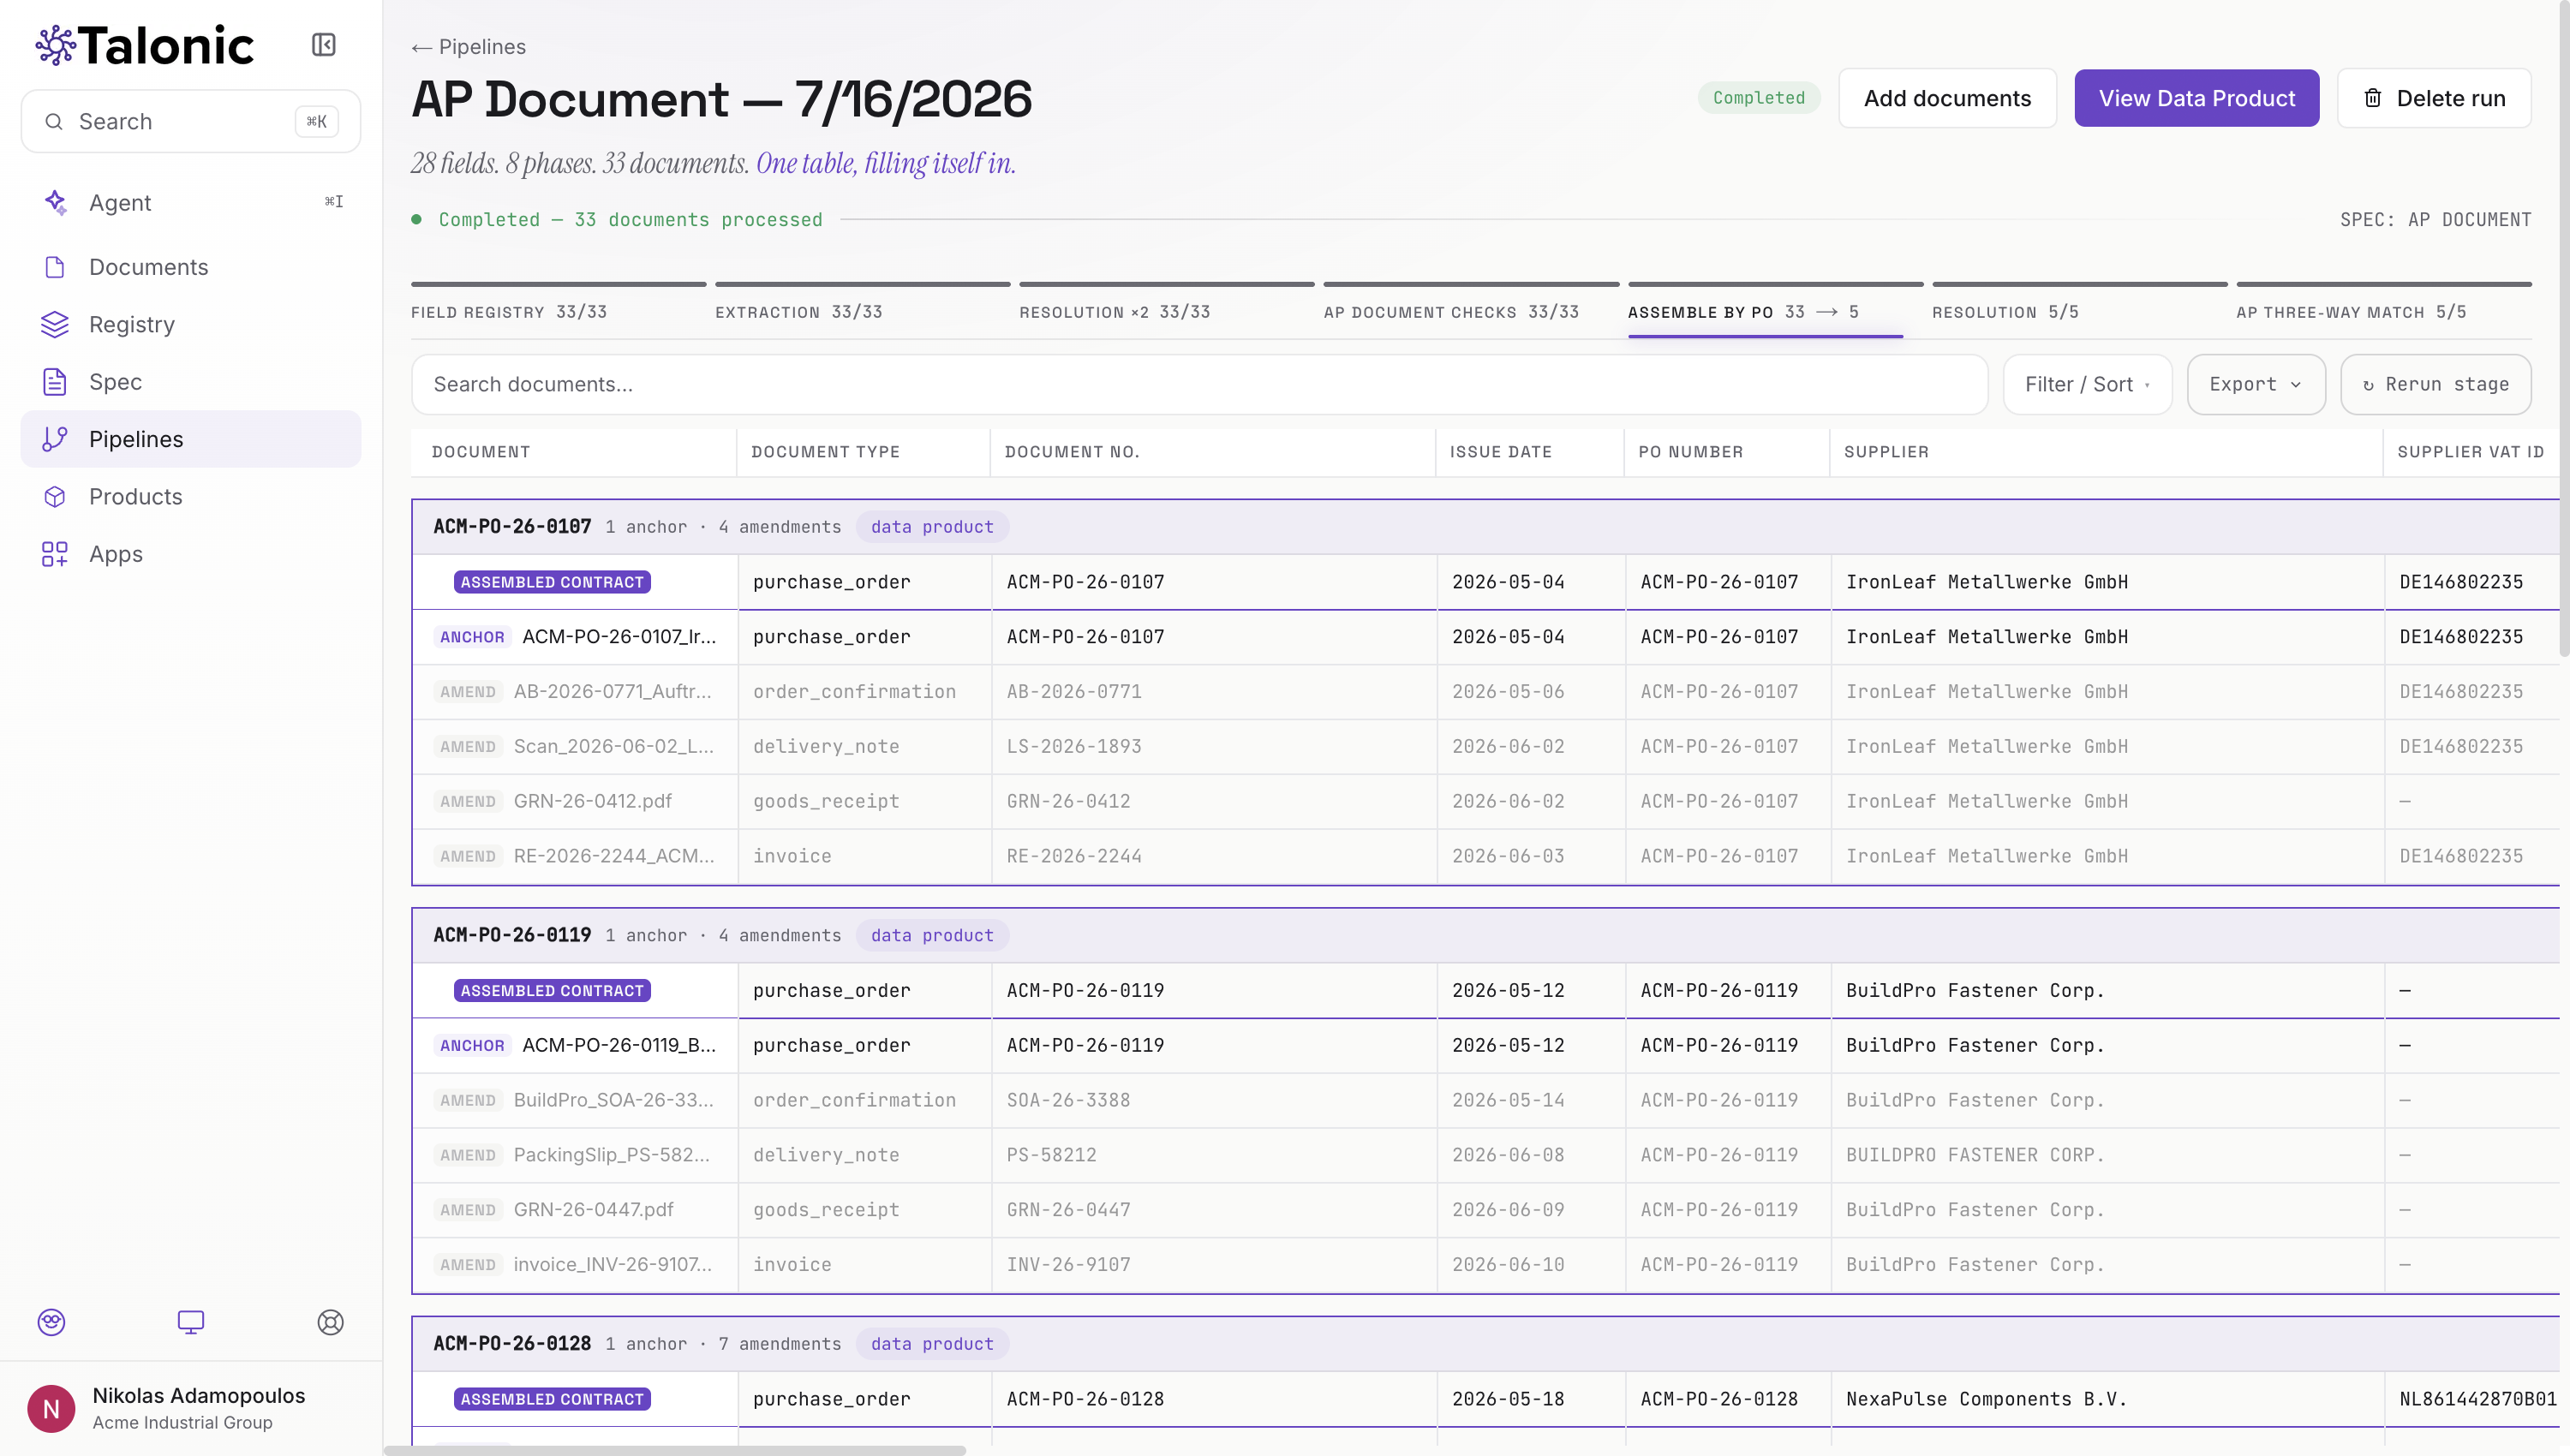Screen dimensions: 2570x1456
Task: Open Nikolas Adamopoulos account menu
Action: tap(190, 1408)
